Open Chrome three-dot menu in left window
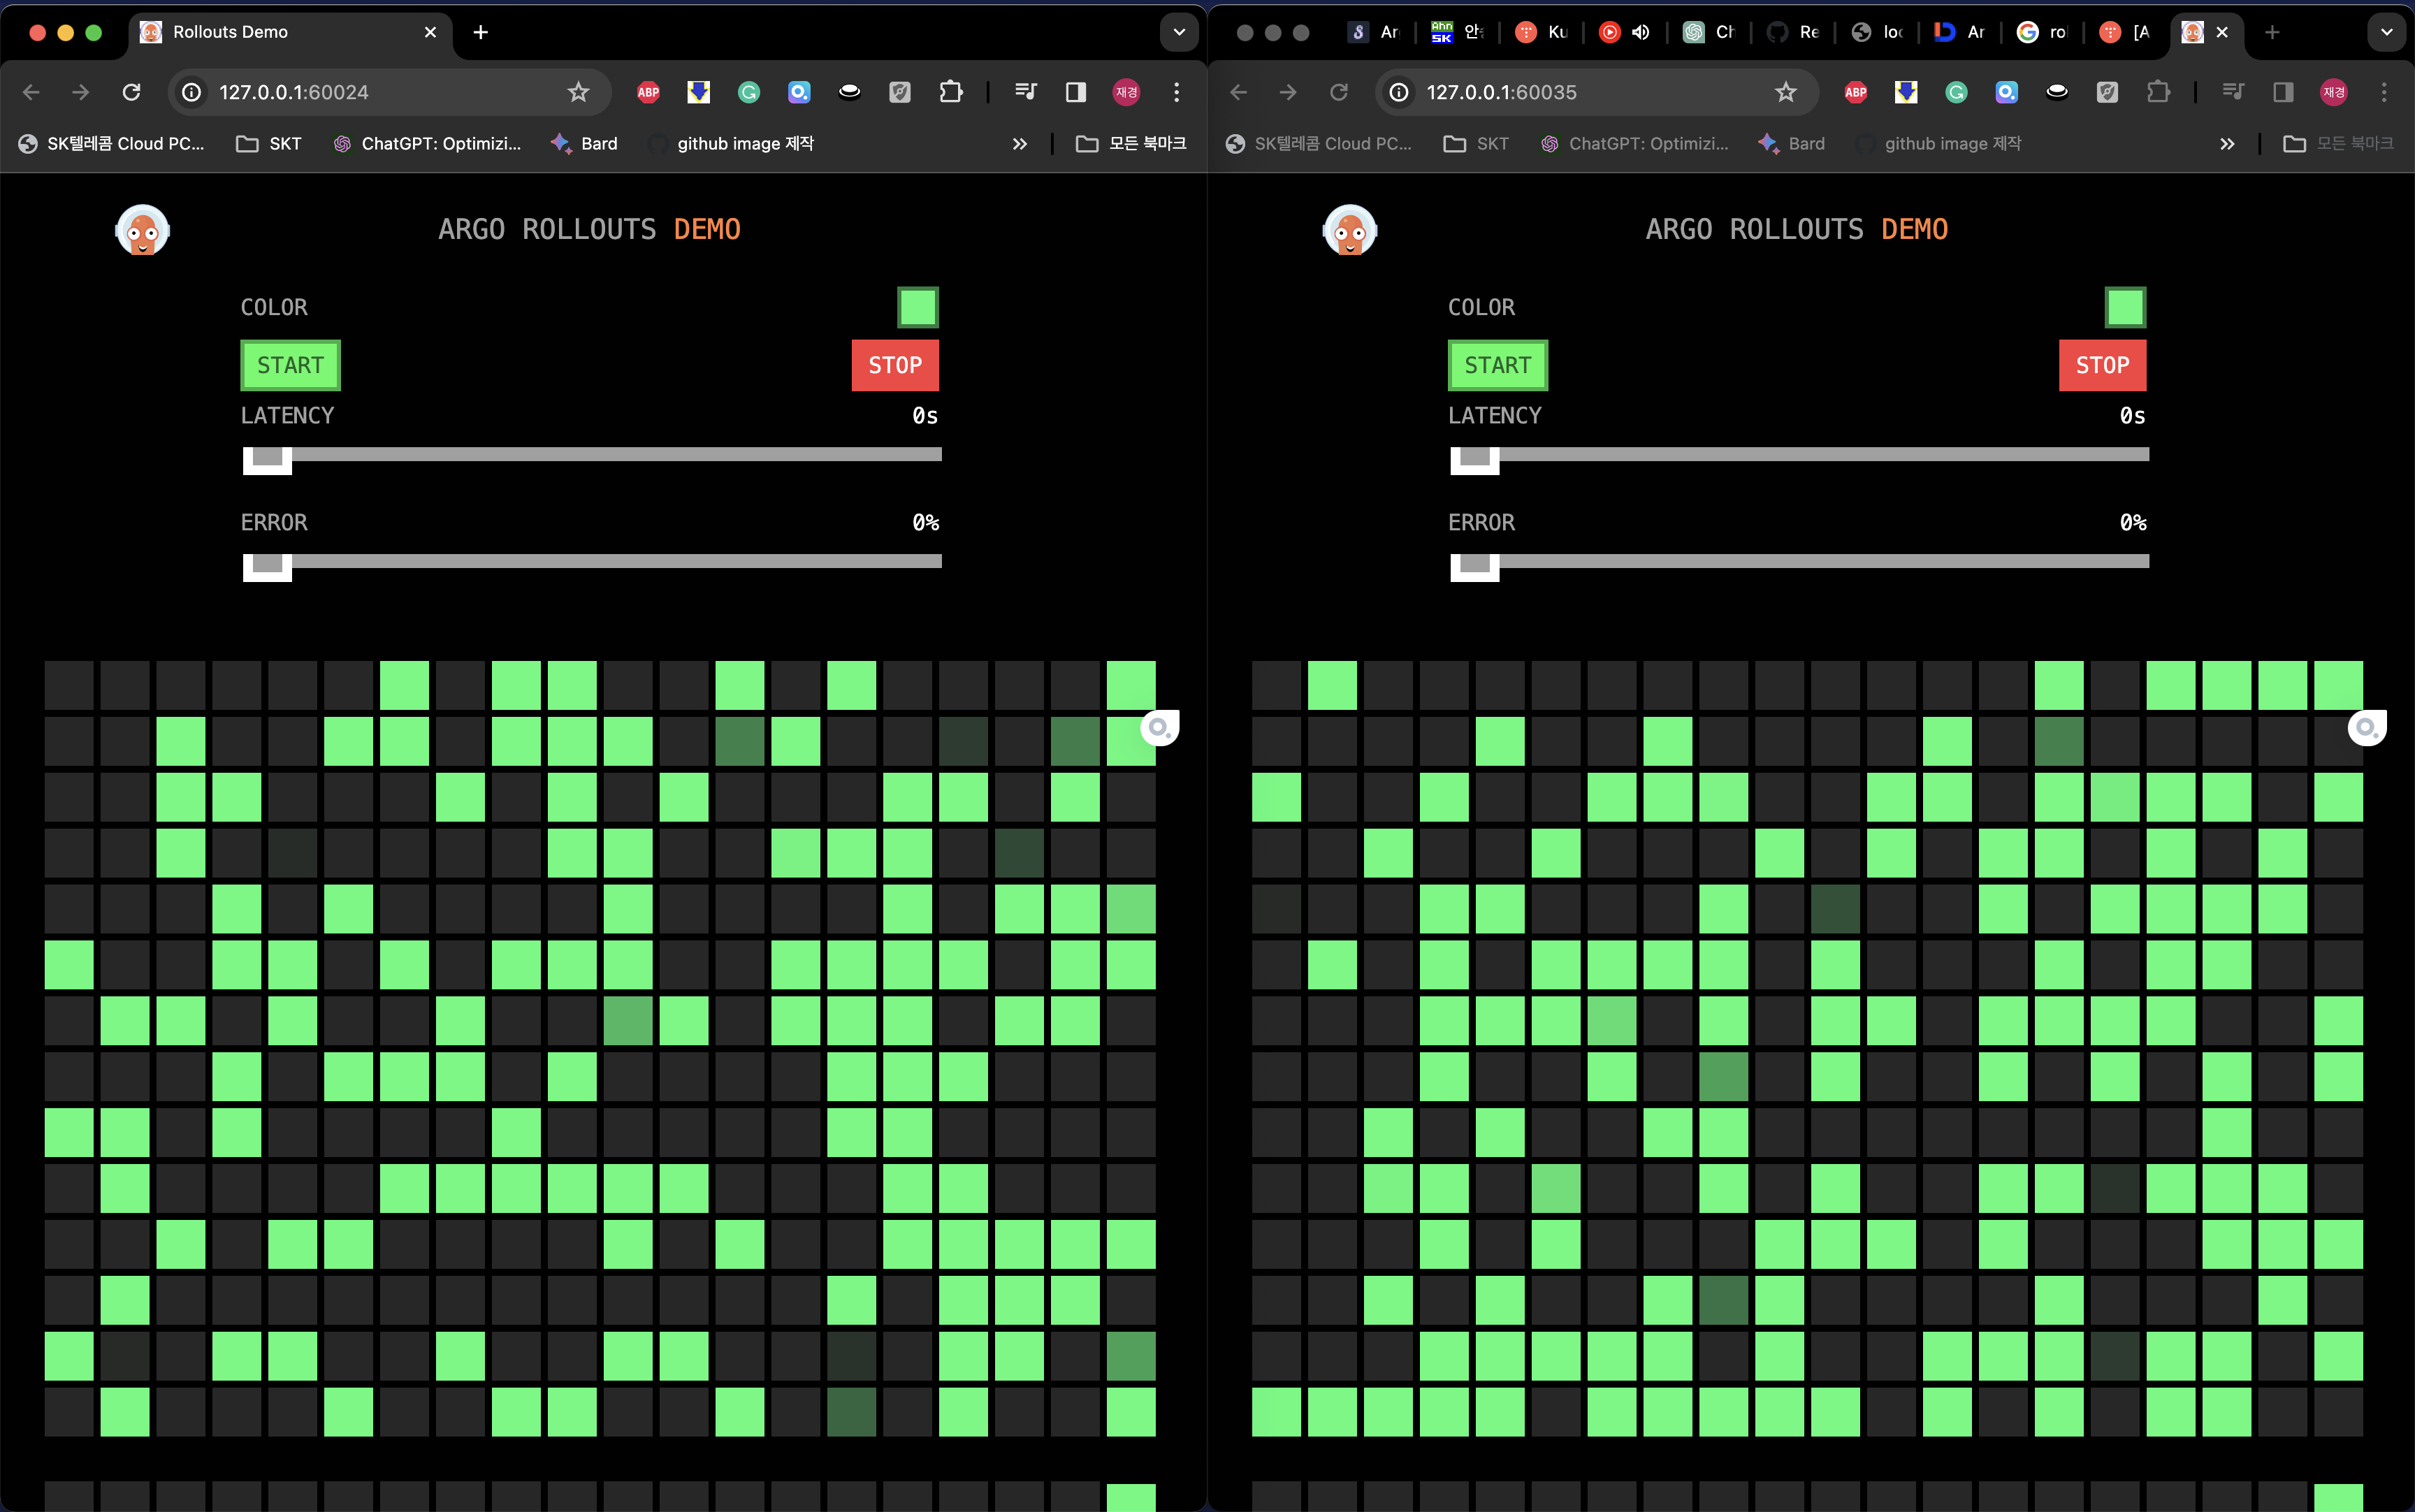Image resolution: width=2415 pixels, height=1512 pixels. [x=1177, y=92]
